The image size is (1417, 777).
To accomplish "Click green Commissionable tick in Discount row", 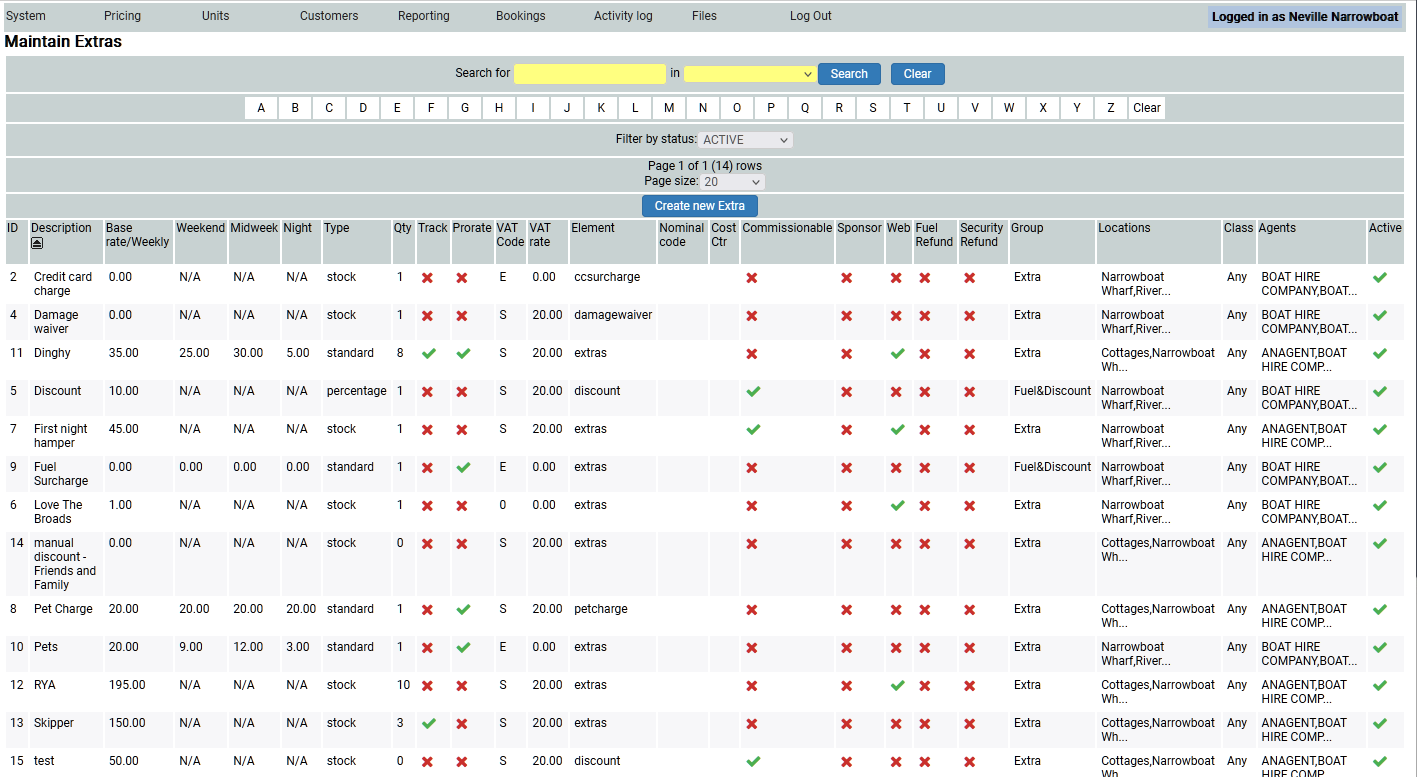I will (x=752, y=391).
